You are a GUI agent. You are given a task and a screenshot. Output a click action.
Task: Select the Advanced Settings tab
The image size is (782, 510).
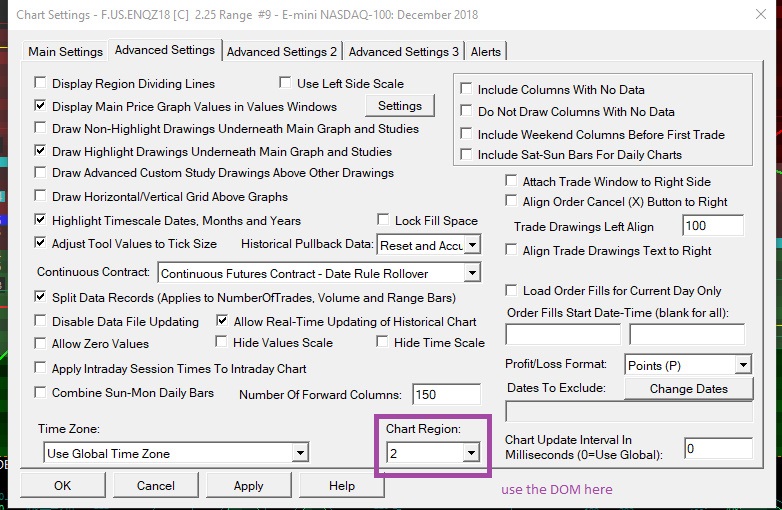coord(165,50)
